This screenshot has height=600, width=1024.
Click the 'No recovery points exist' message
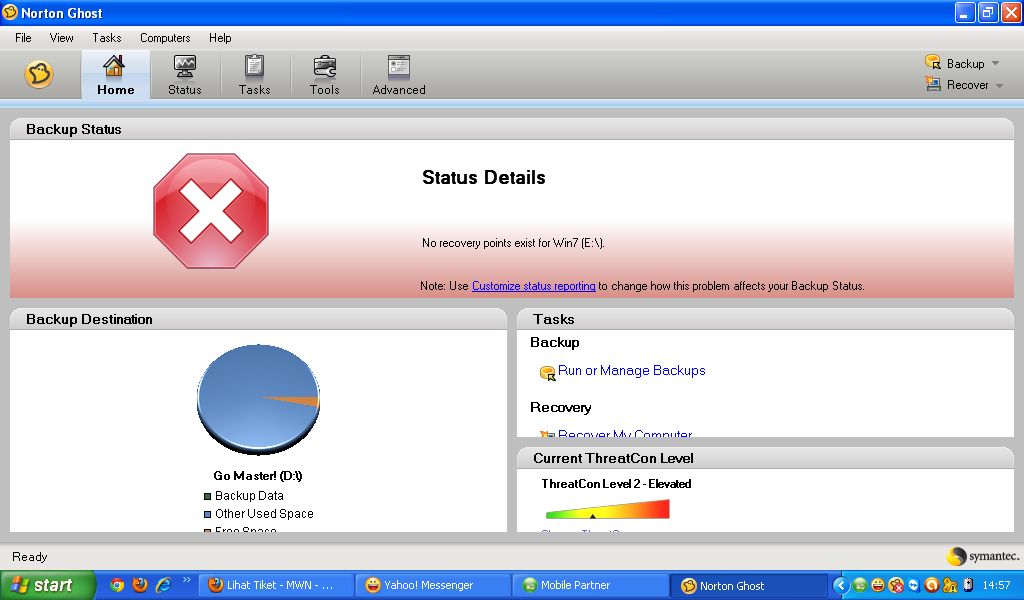[x=513, y=243]
